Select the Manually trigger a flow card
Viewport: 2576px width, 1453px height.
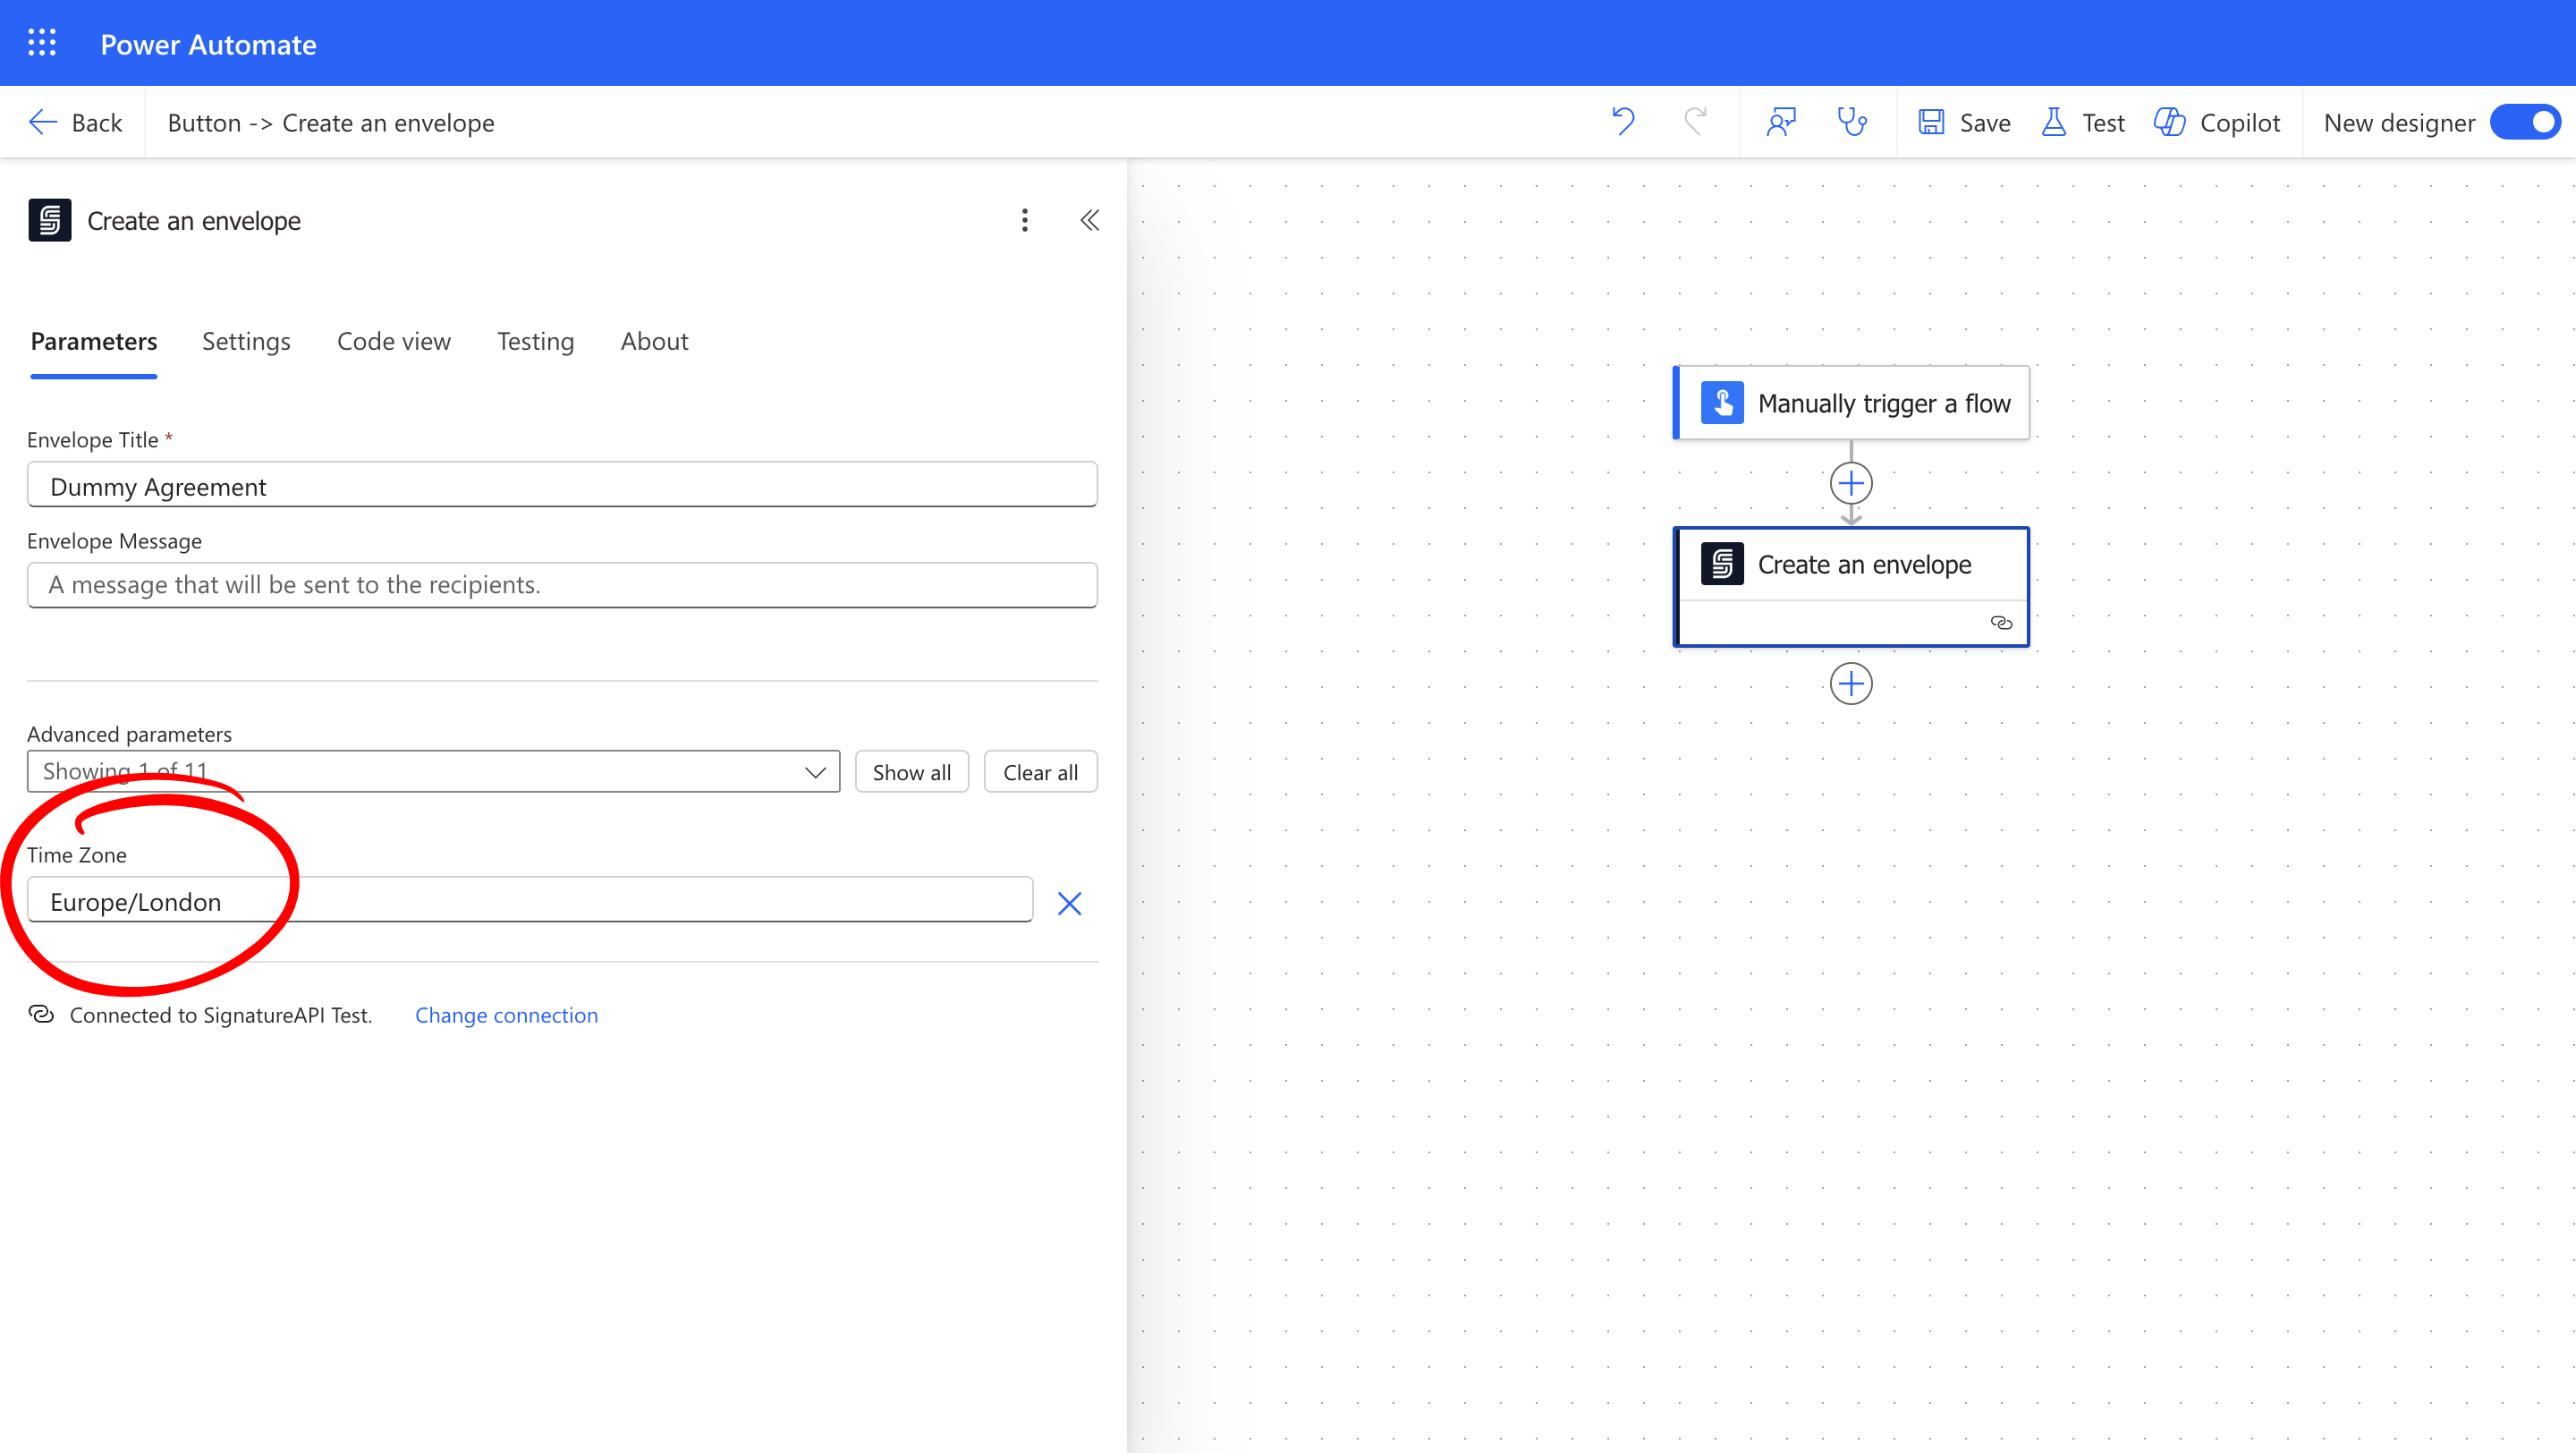(1852, 403)
